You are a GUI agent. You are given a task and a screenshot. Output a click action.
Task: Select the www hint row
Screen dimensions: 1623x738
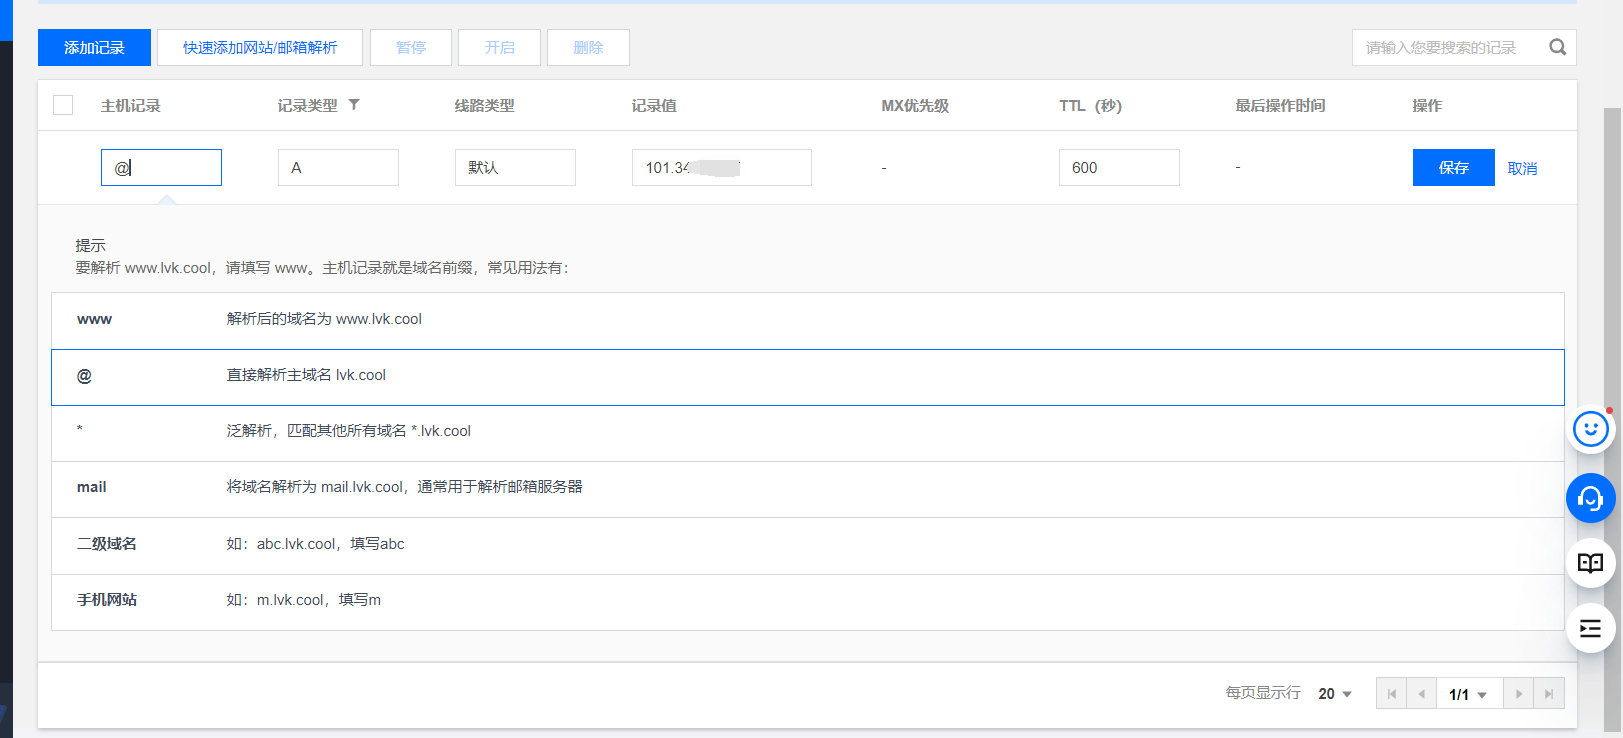808,320
